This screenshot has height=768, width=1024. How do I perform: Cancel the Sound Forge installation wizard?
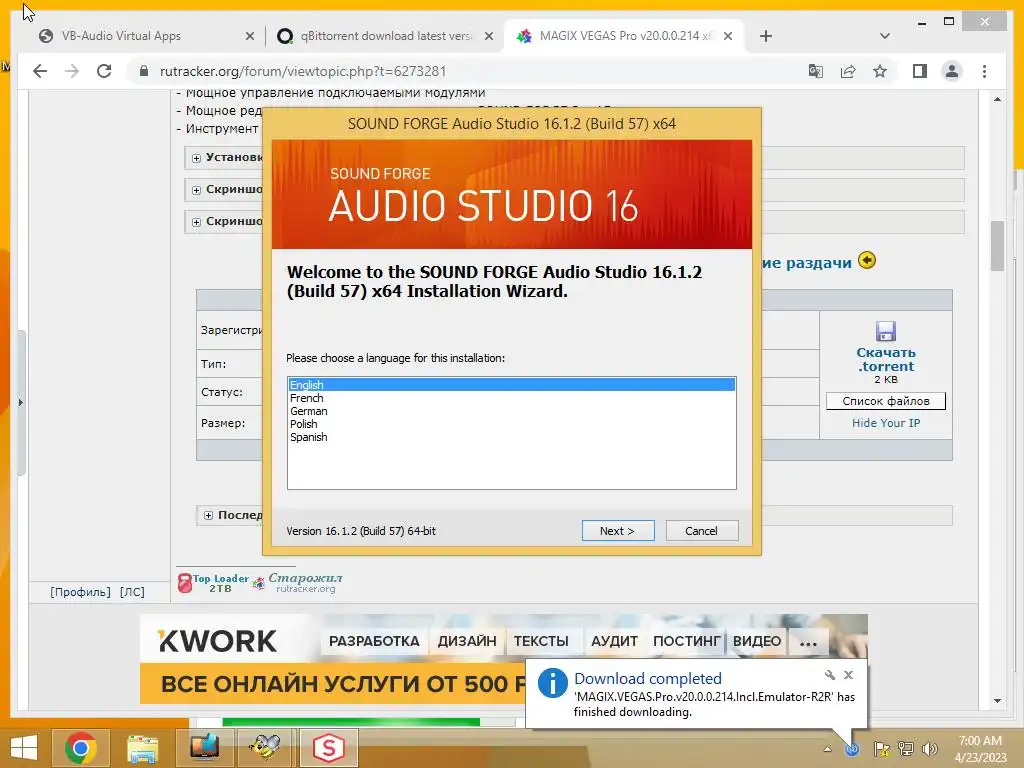click(701, 531)
